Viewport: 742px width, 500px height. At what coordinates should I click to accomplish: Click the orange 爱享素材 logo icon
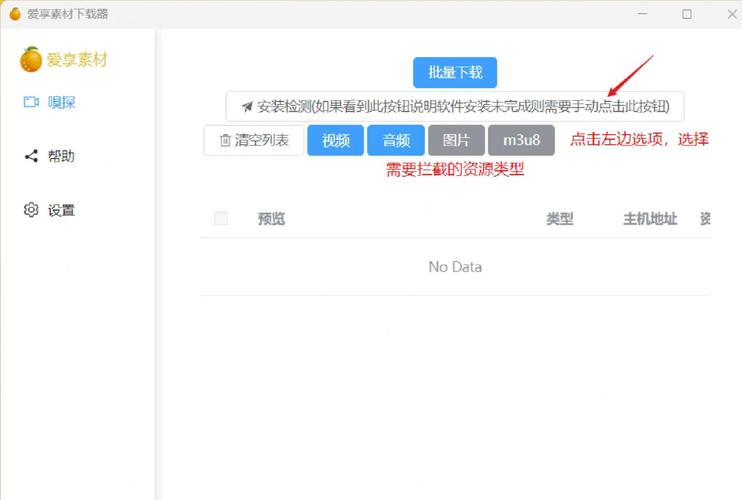[x=31, y=60]
